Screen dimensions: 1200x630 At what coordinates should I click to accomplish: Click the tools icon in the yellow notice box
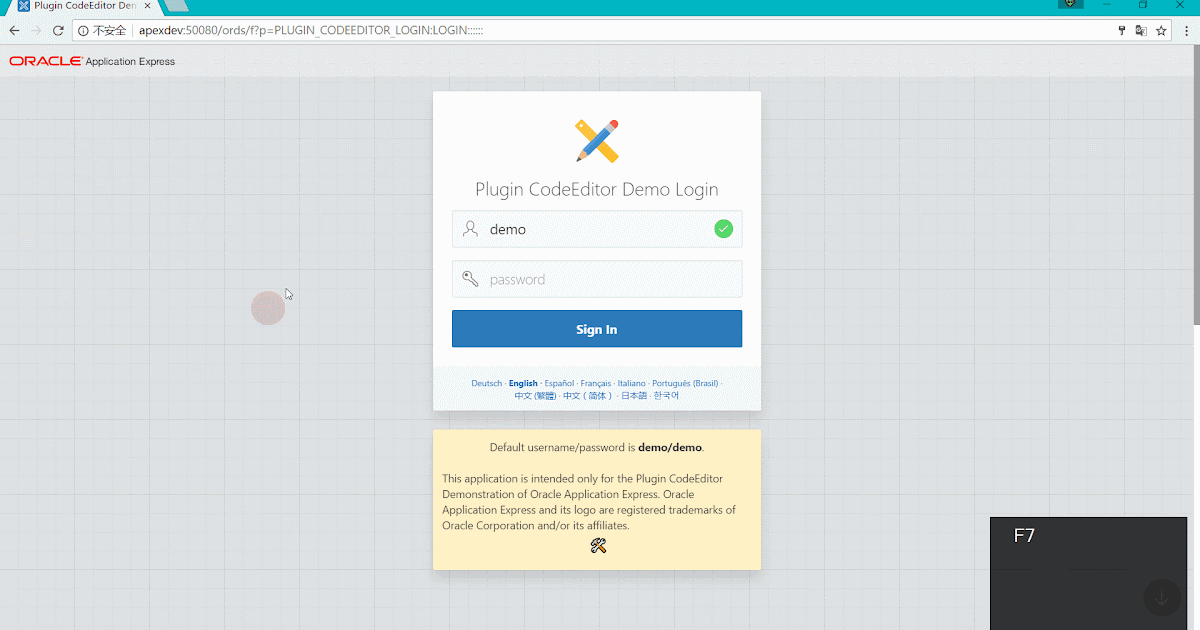[x=597, y=545]
